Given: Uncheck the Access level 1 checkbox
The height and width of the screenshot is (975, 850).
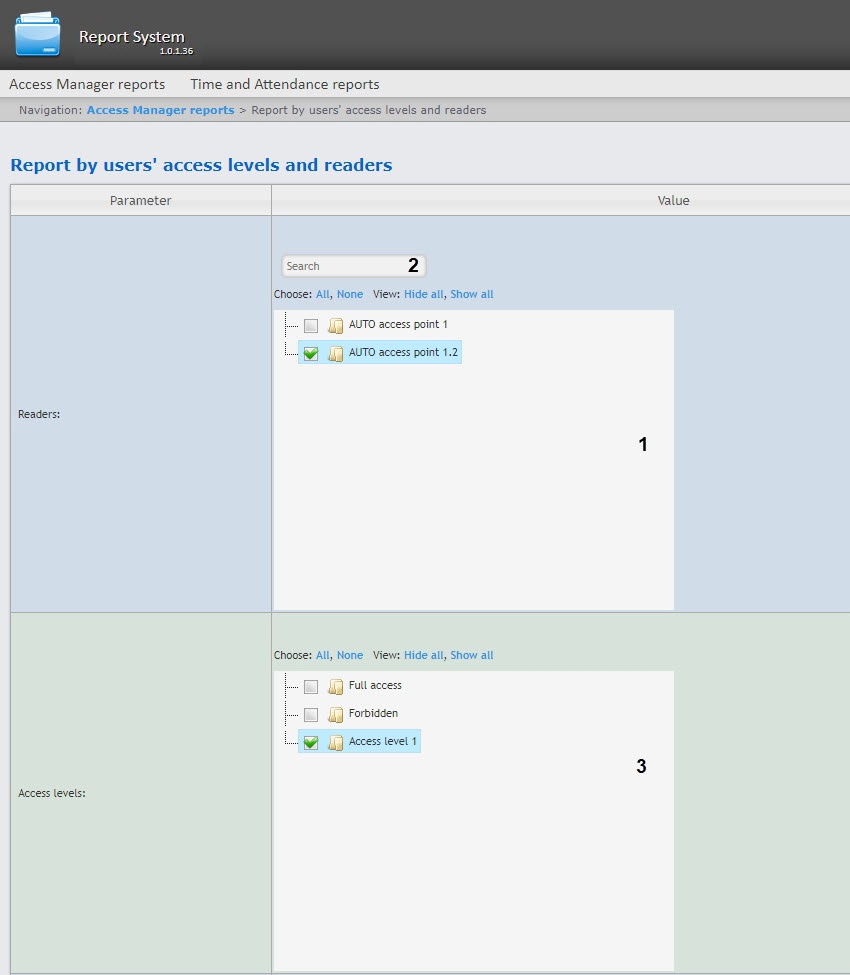Looking at the screenshot, I should pyautogui.click(x=311, y=743).
